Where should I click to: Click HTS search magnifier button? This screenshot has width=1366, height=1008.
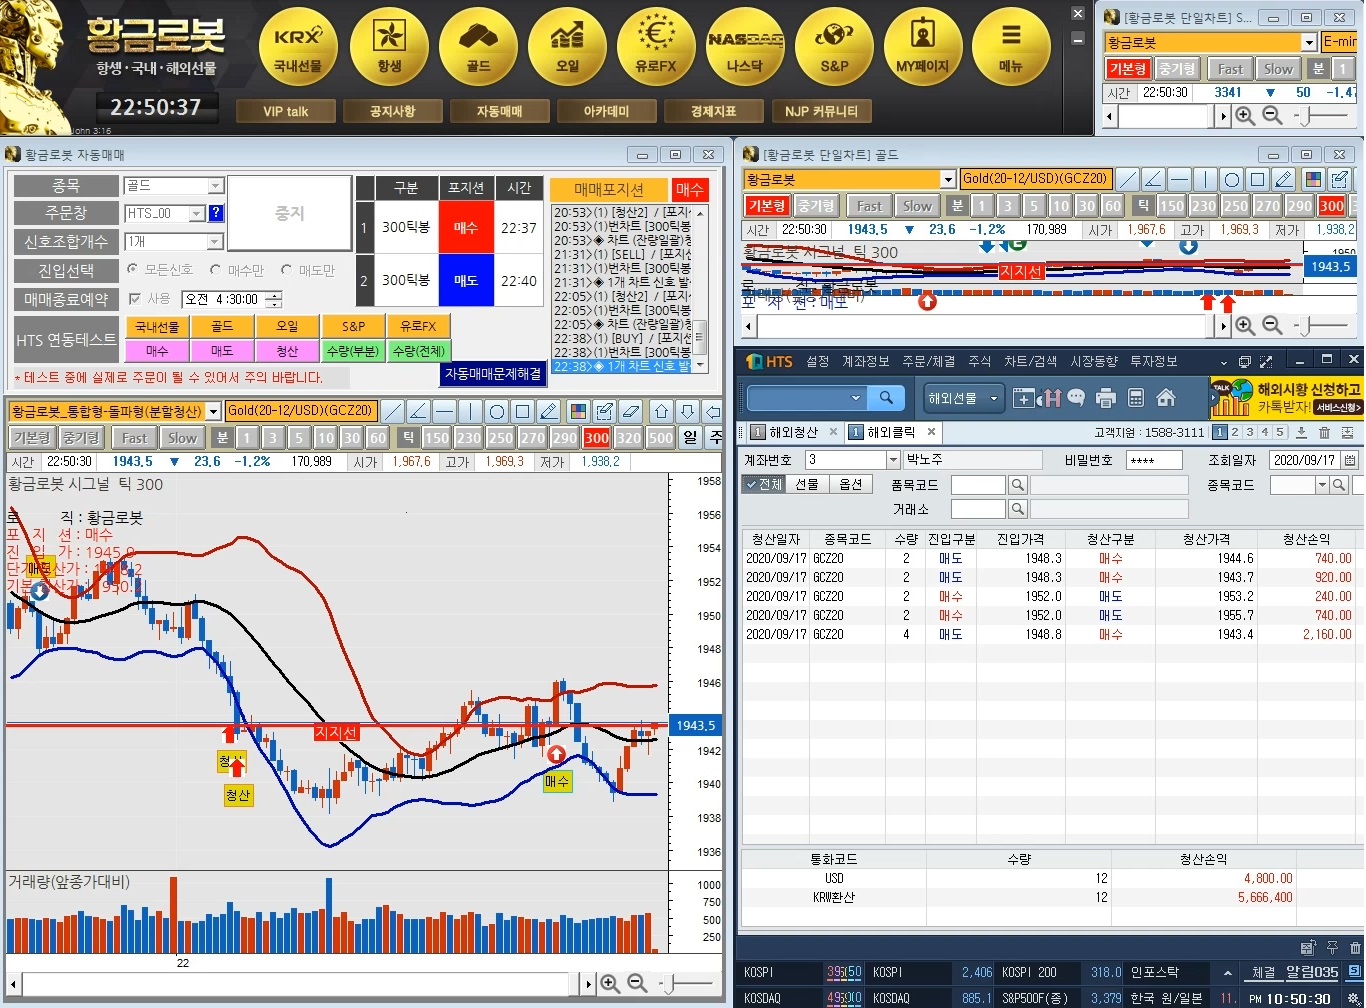tap(886, 398)
